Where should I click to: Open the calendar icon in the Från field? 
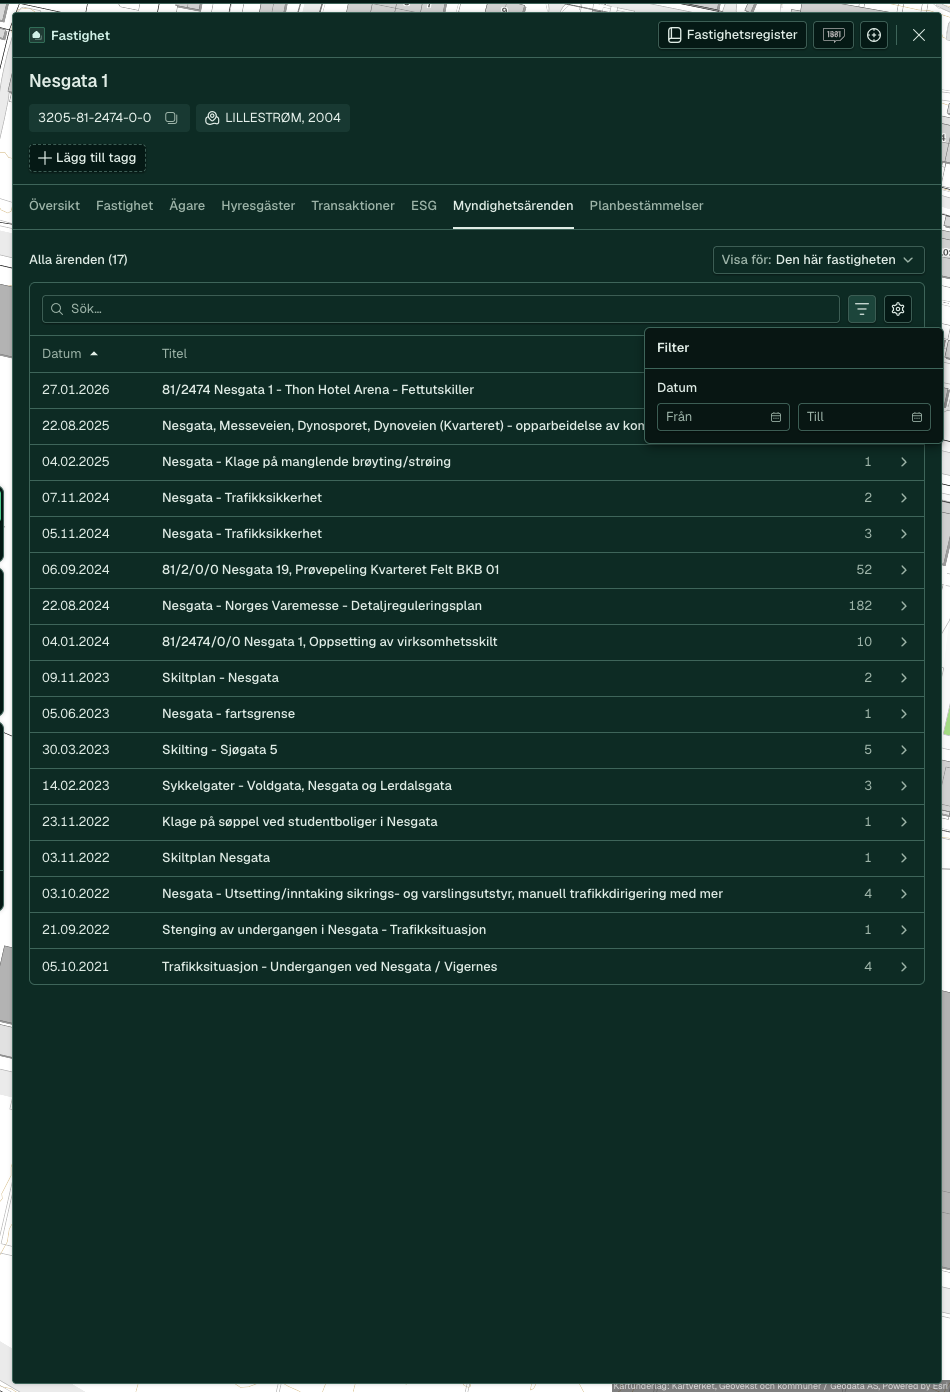[776, 417]
